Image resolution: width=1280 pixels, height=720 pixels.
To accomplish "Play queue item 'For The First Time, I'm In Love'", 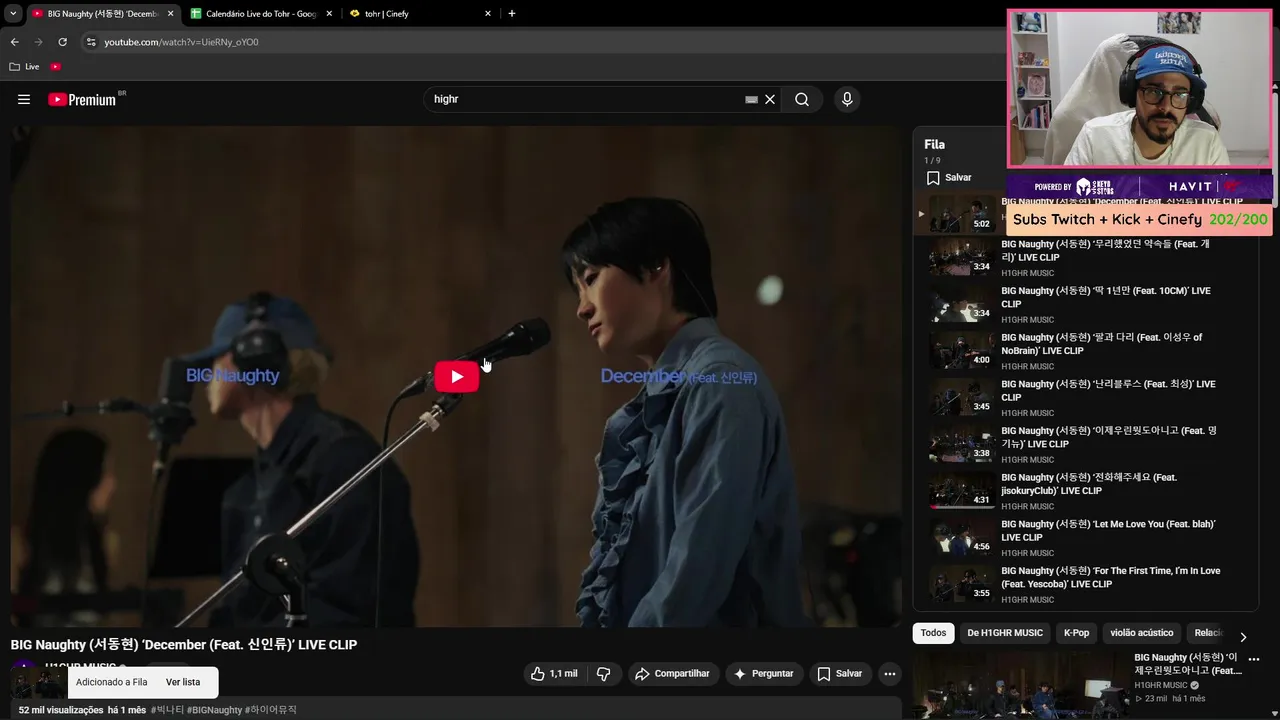I will (1085, 584).
